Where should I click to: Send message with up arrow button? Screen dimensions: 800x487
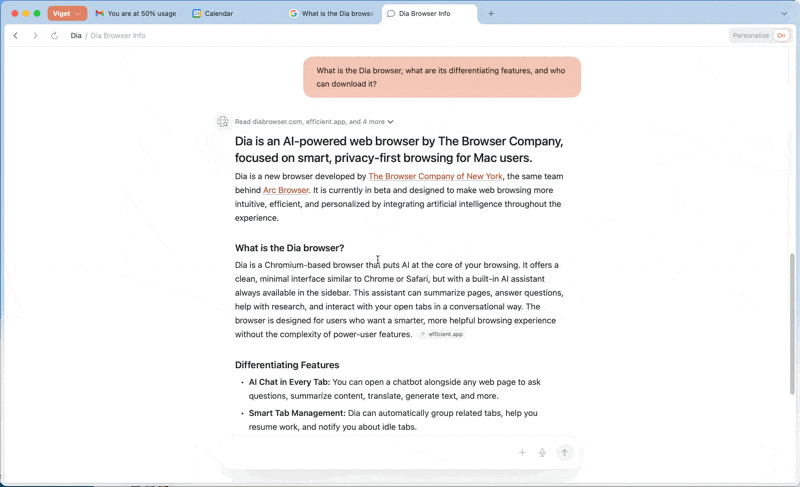click(x=564, y=452)
